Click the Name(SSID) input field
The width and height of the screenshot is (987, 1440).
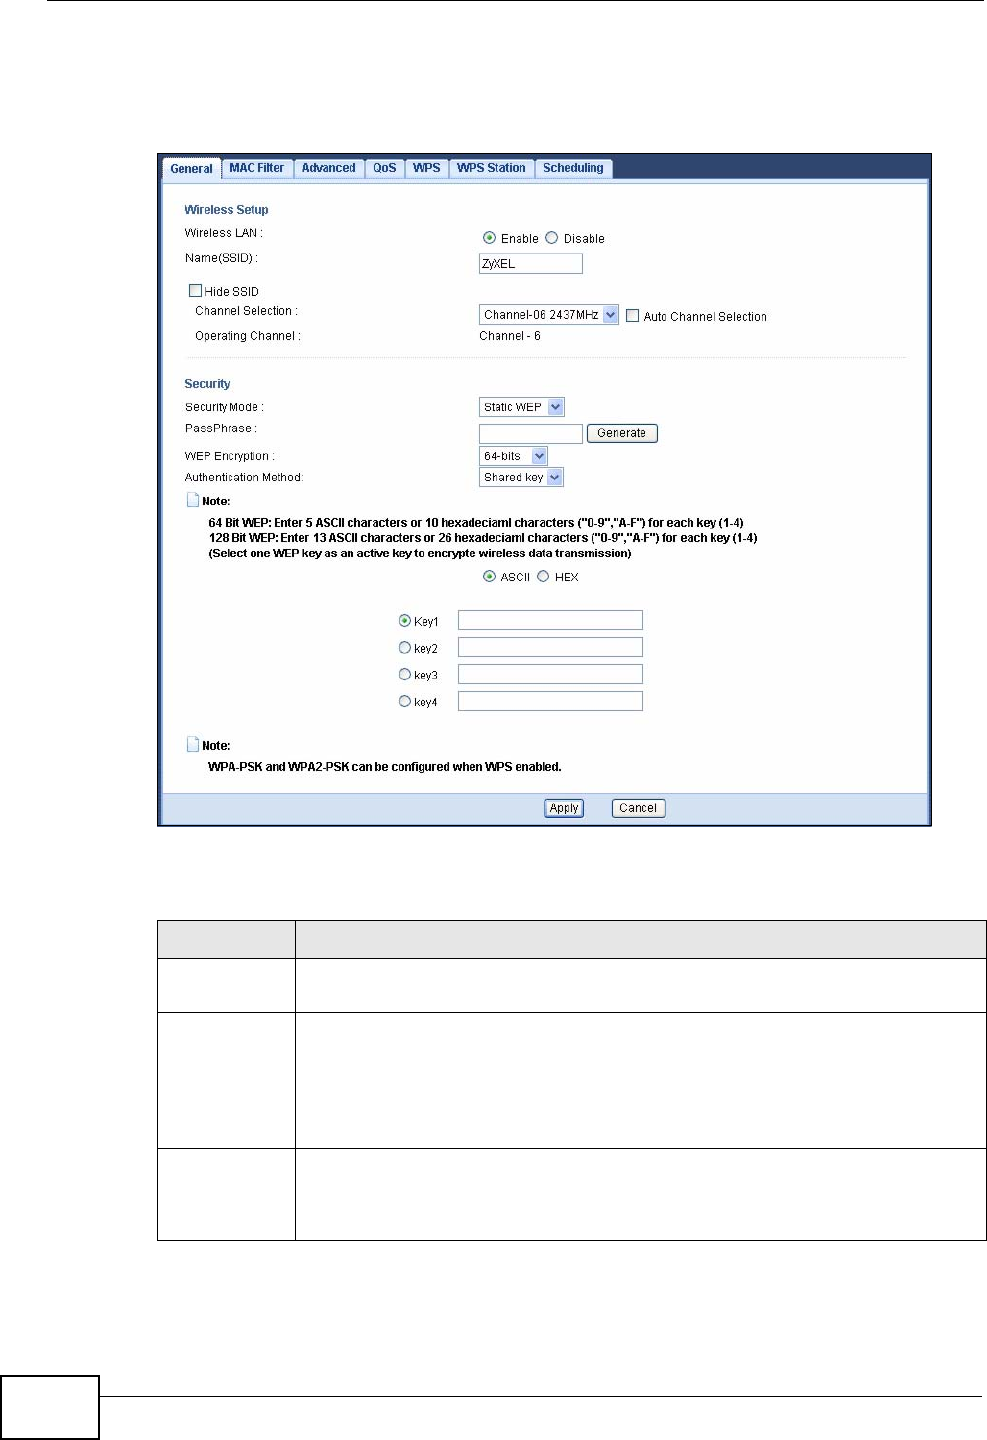pyautogui.click(x=531, y=264)
